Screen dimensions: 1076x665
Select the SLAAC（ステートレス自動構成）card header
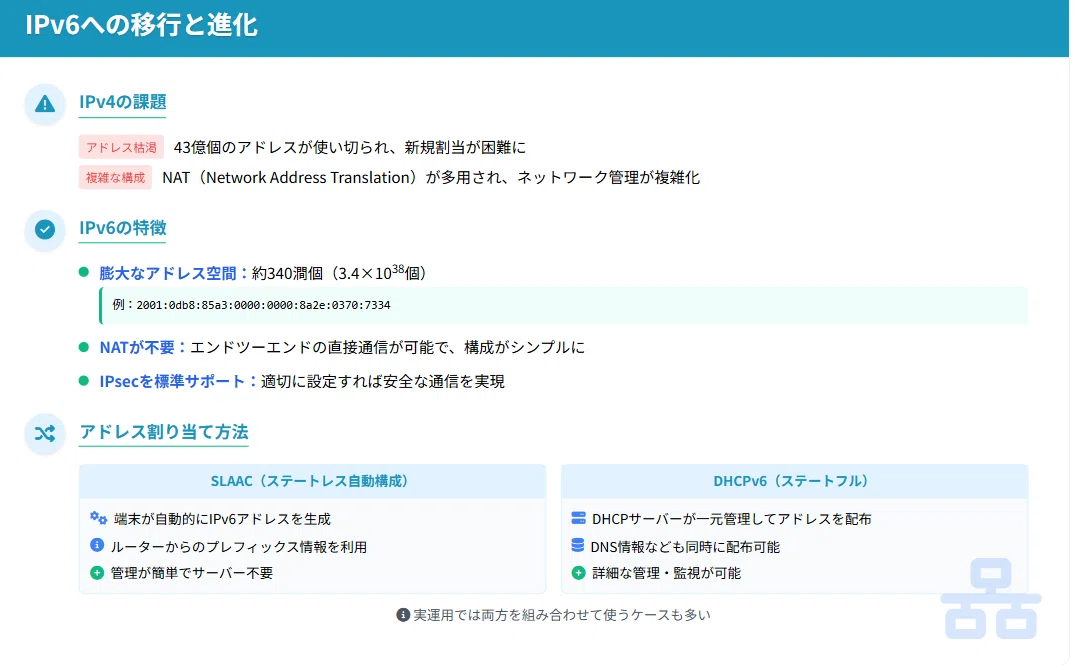(x=312, y=481)
